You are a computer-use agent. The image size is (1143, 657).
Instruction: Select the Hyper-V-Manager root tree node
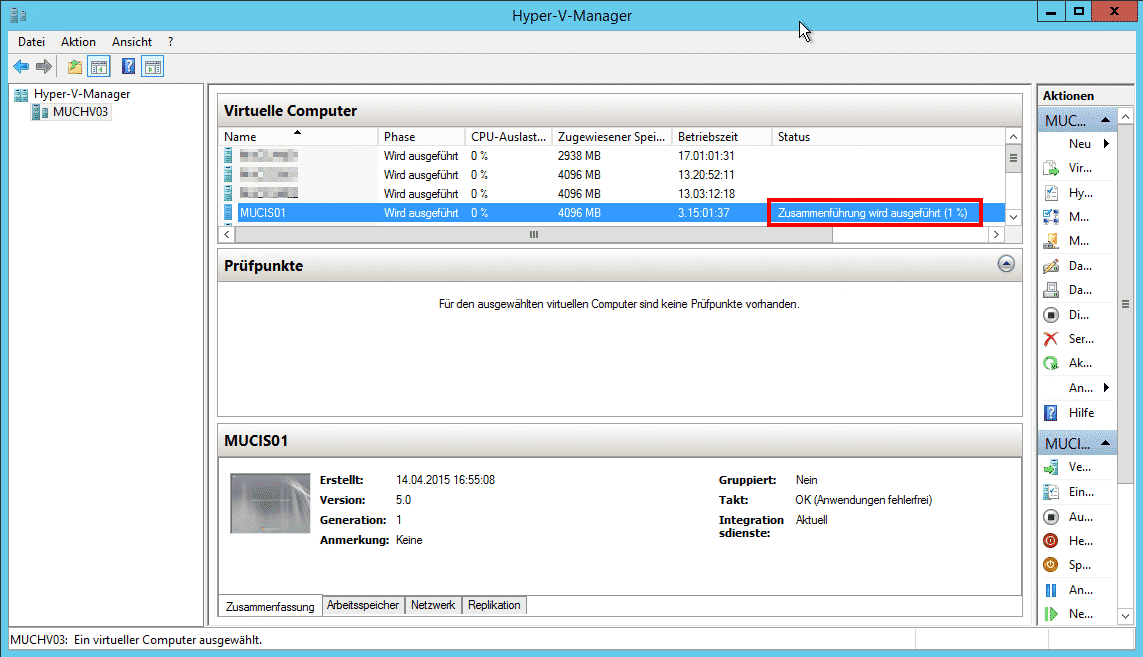(82, 94)
